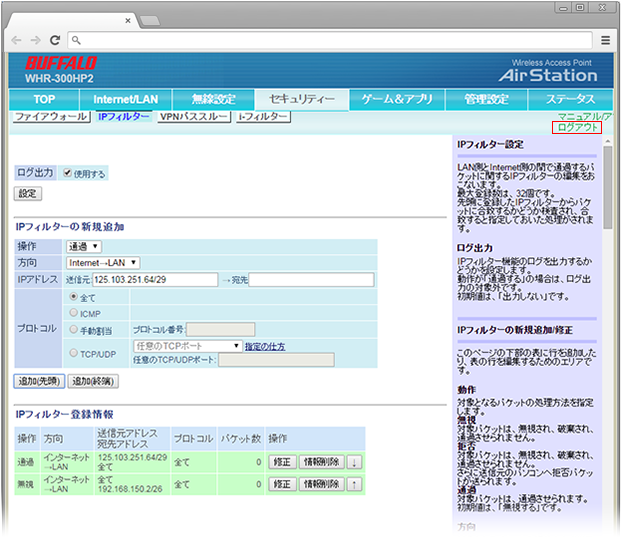The image size is (622, 551).
Task: Select the IPフィルター sub-tab
Action: tap(124, 117)
